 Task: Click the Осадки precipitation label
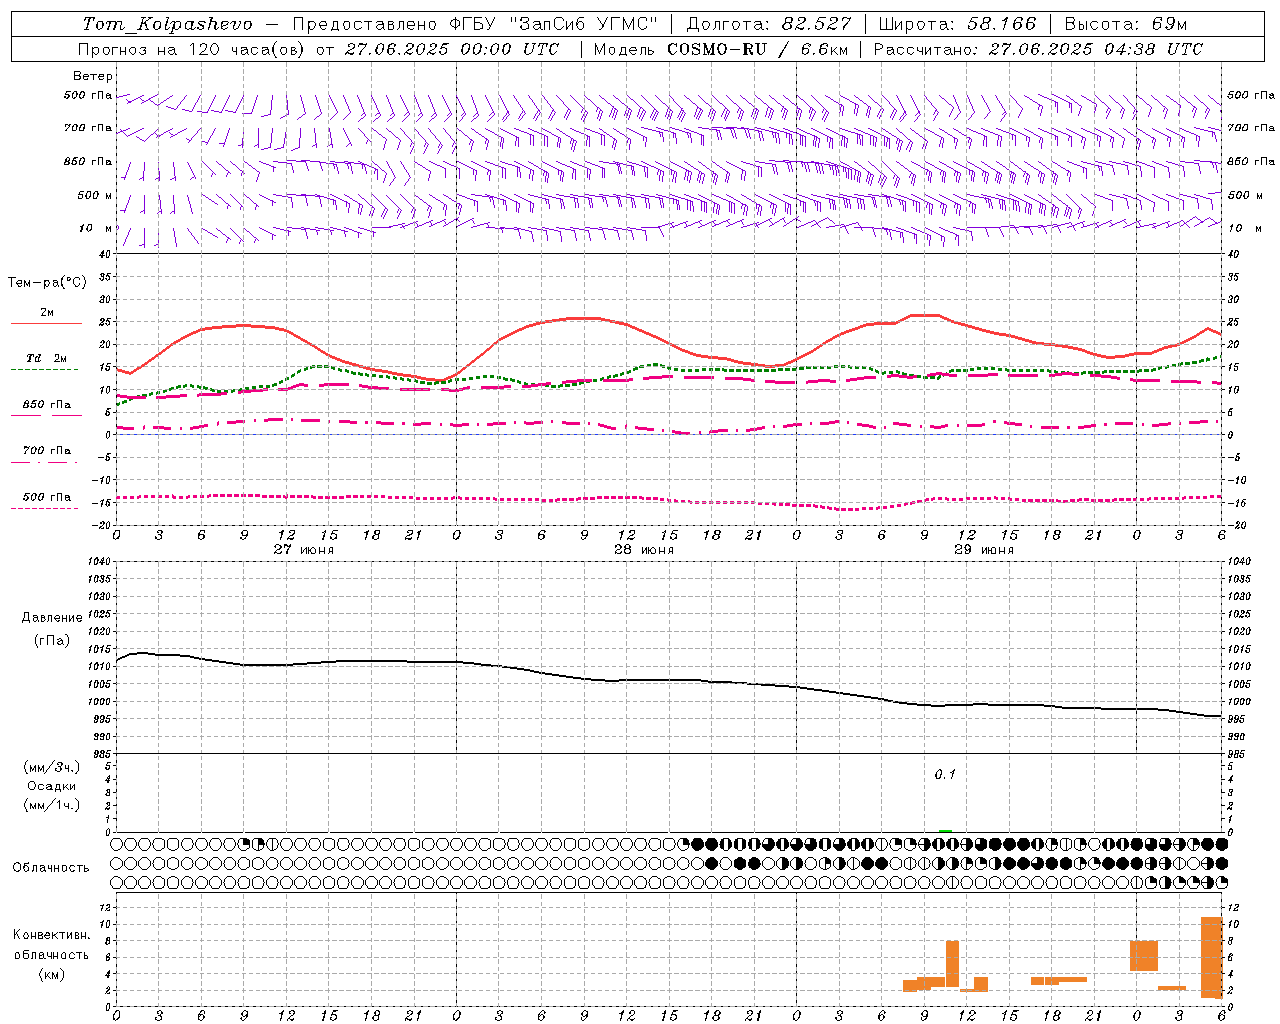pos(51,786)
